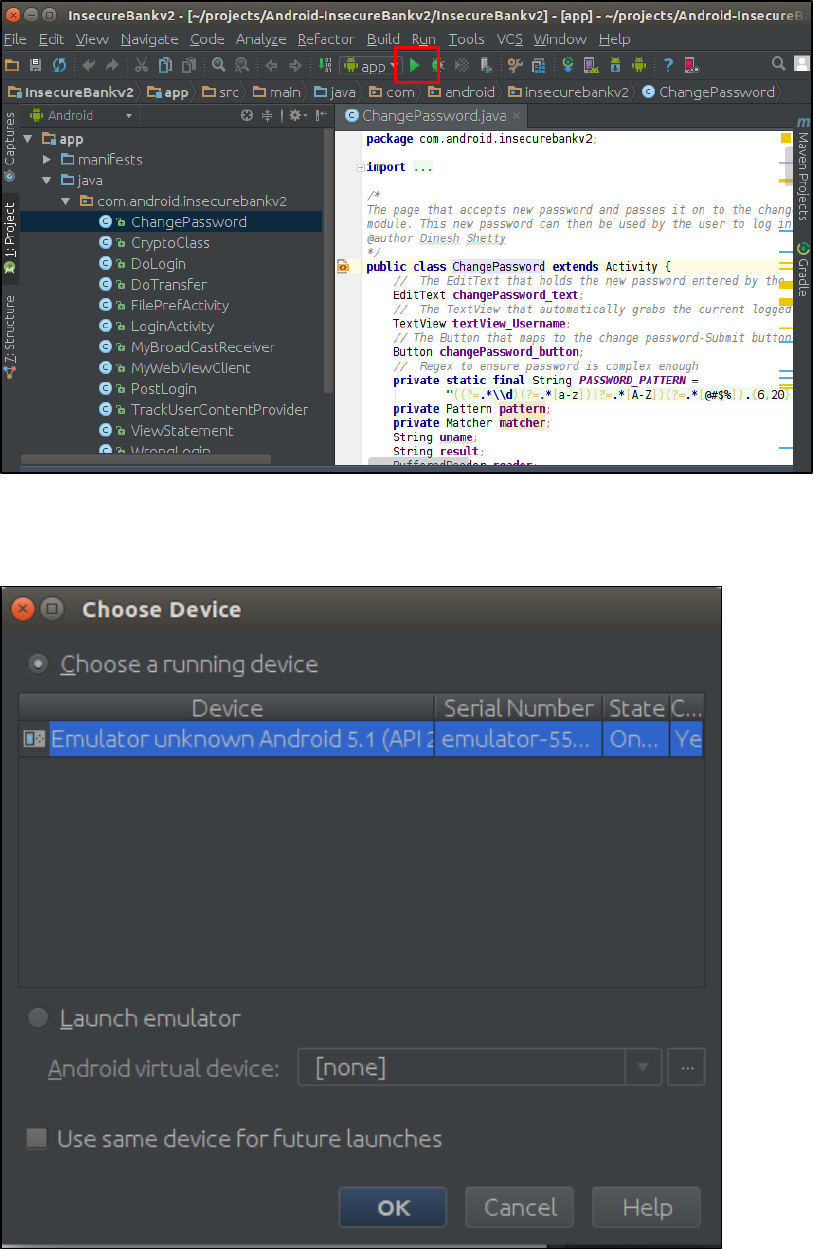Image resolution: width=813 pixels, height=1249 pixels.
Task: Collapse the app module tree node
Action: point(28,139)
